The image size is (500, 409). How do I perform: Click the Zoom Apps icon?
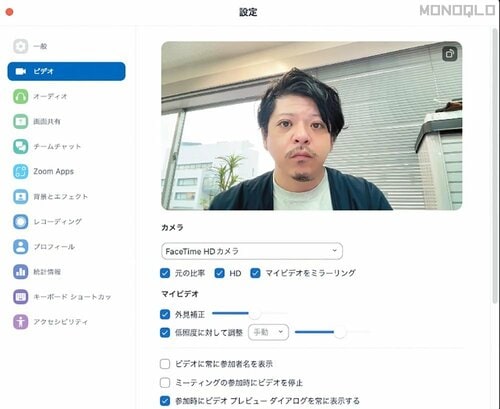(21, 171)
